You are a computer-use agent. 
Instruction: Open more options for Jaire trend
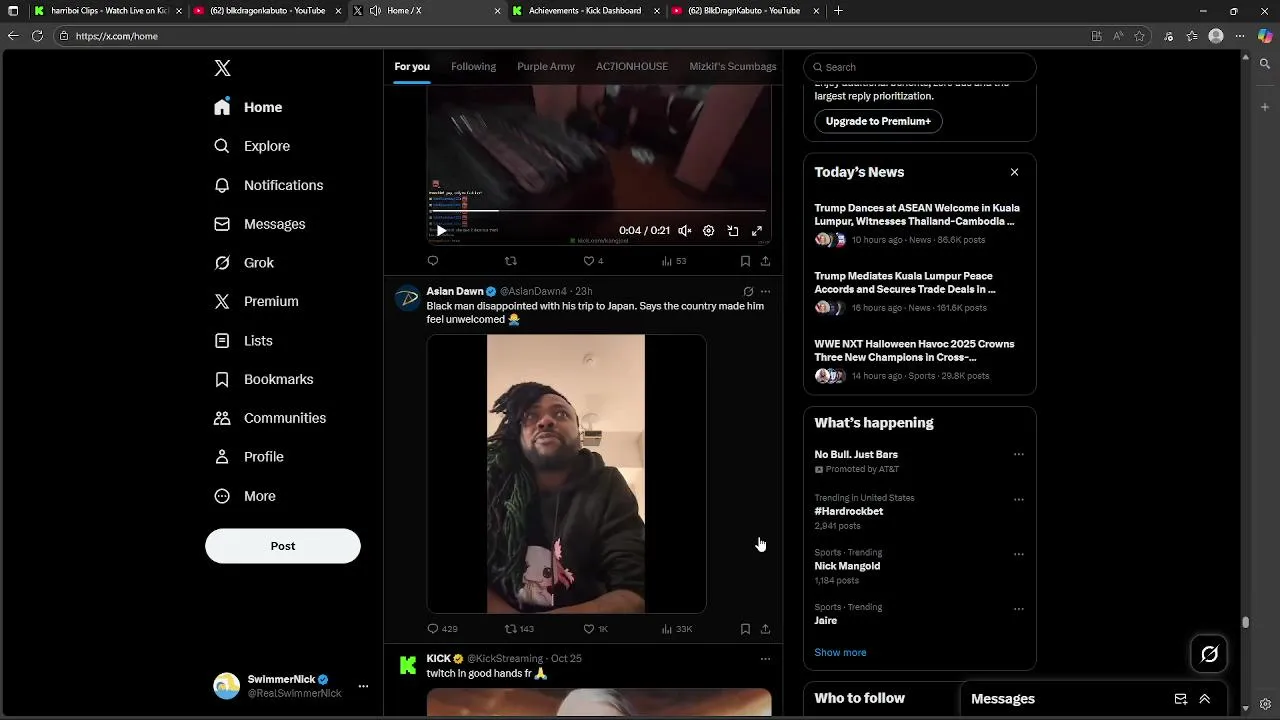[1019, 608]
